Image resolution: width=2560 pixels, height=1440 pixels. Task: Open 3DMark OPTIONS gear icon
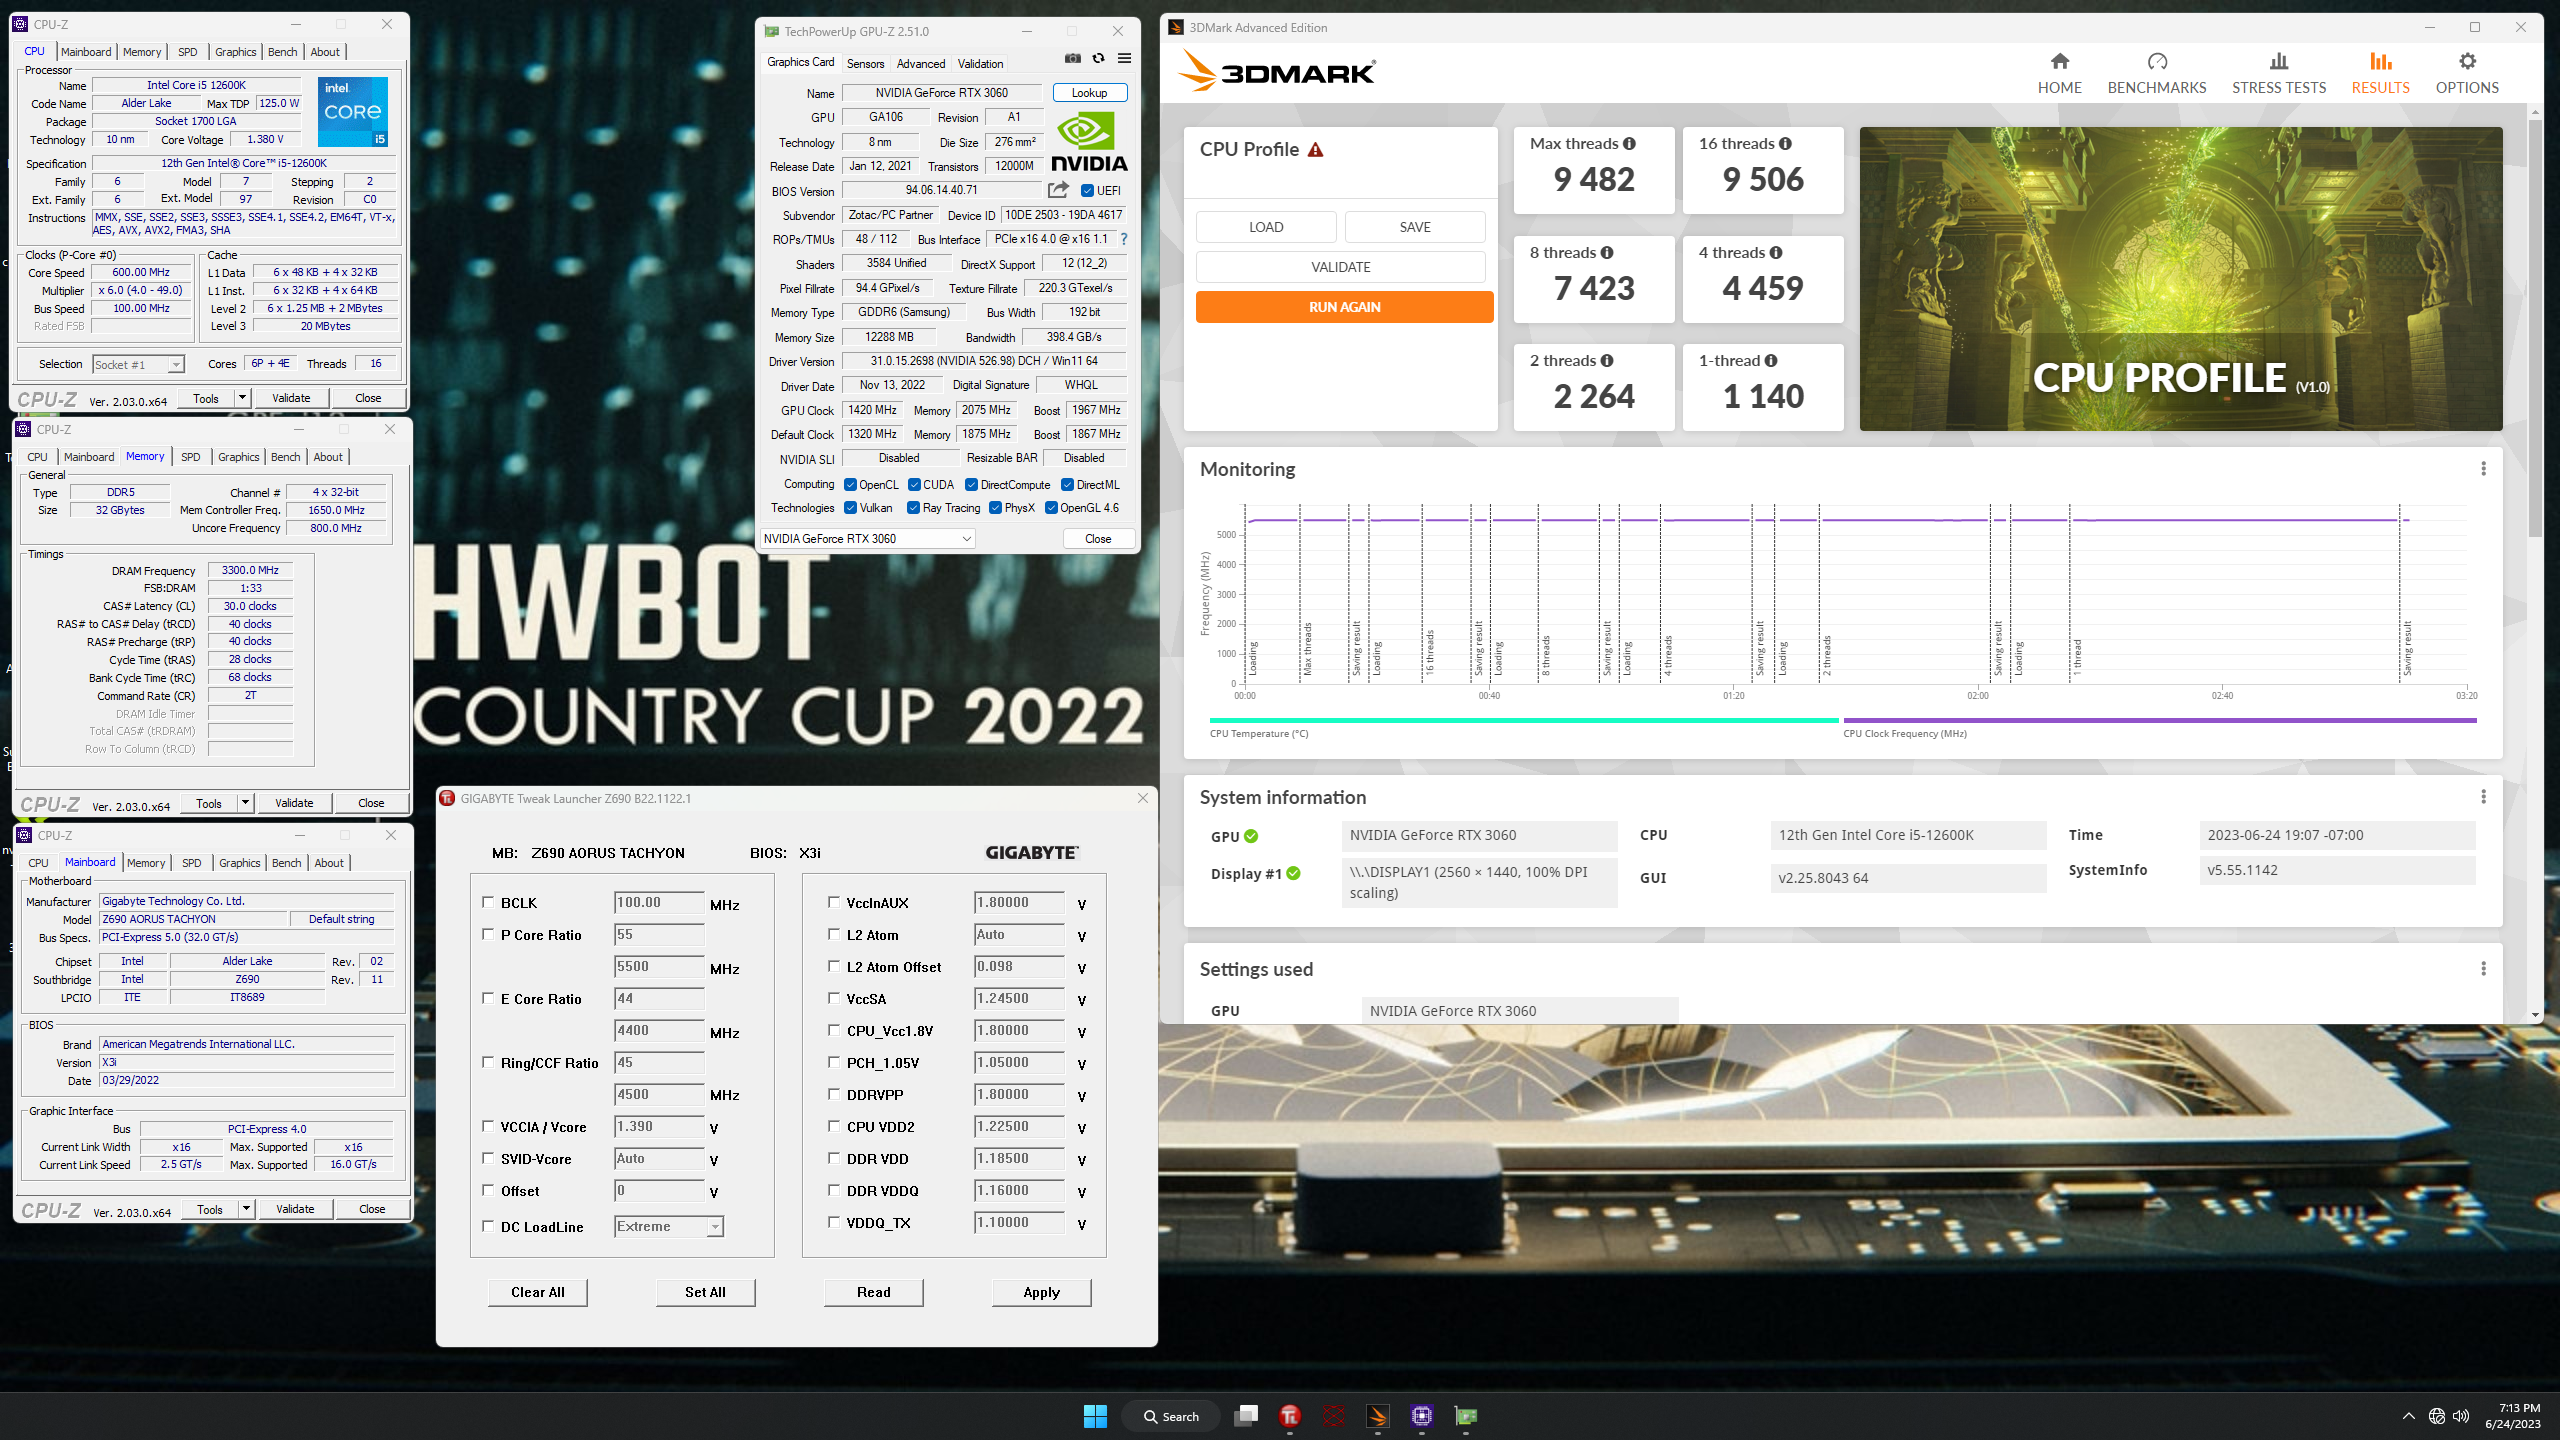click(x=2467, y=61)
